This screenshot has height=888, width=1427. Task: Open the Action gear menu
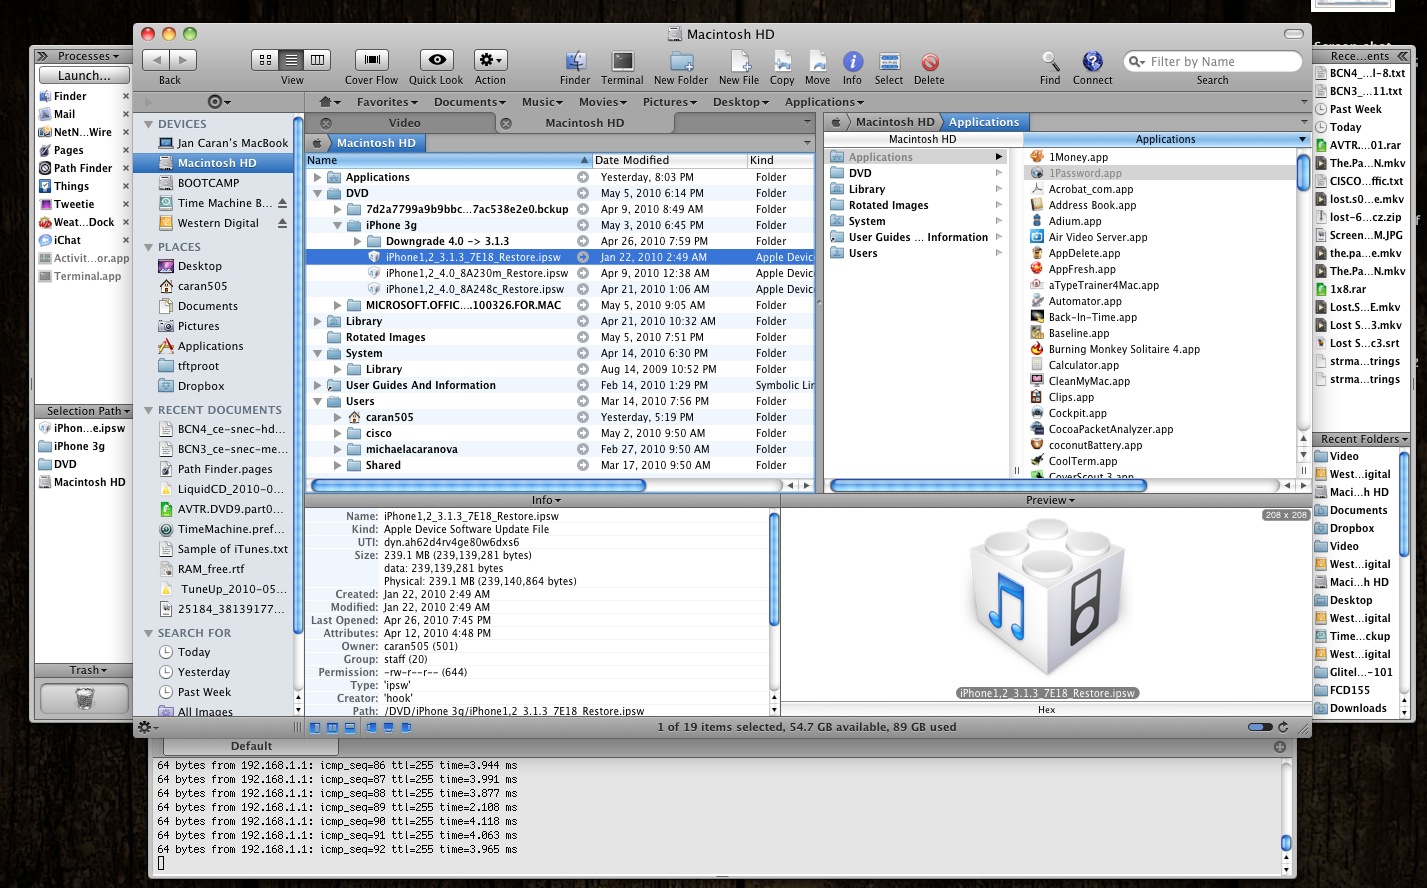pos(490,60)
